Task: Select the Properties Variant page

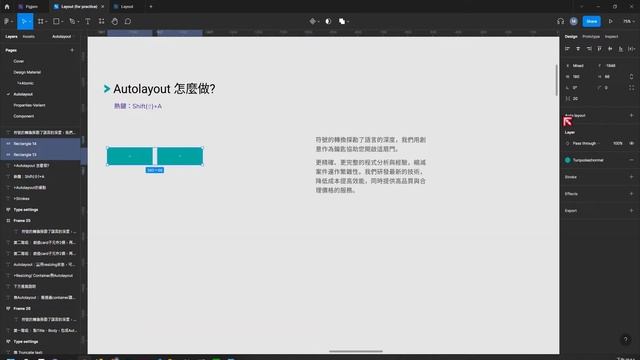Action: click(29, 105)
